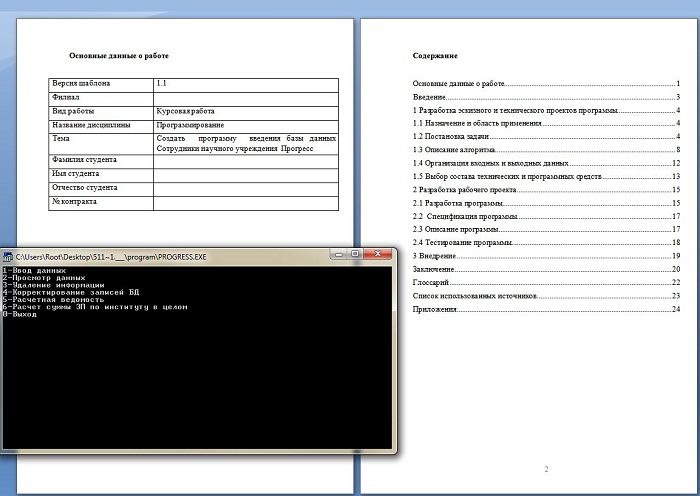Open contents entry 'Заключение'

546,270
